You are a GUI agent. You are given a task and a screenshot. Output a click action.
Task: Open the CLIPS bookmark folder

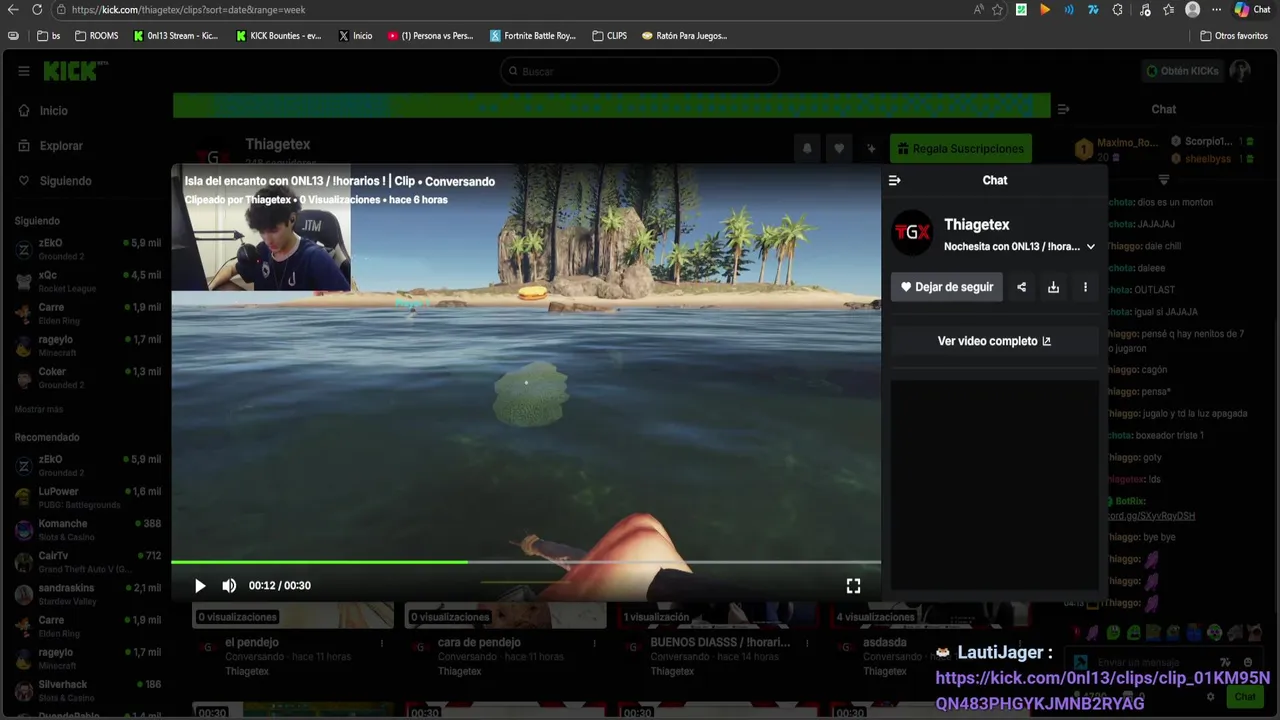tap(609, 36)
